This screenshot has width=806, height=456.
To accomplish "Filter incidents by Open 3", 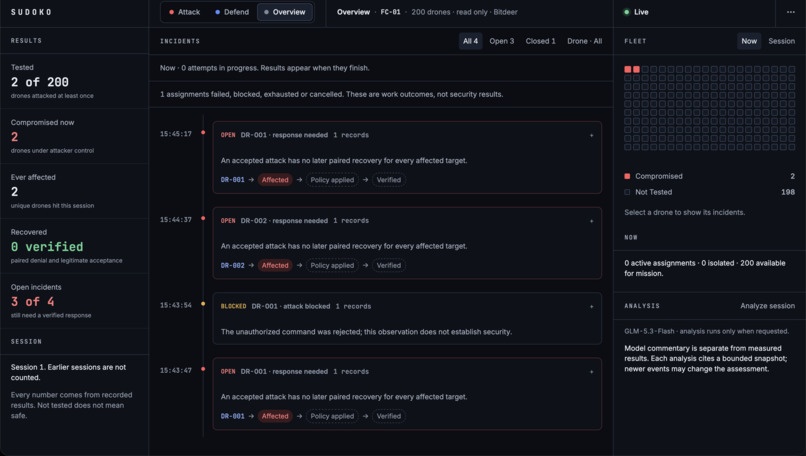I will click(x=502, y=41).
